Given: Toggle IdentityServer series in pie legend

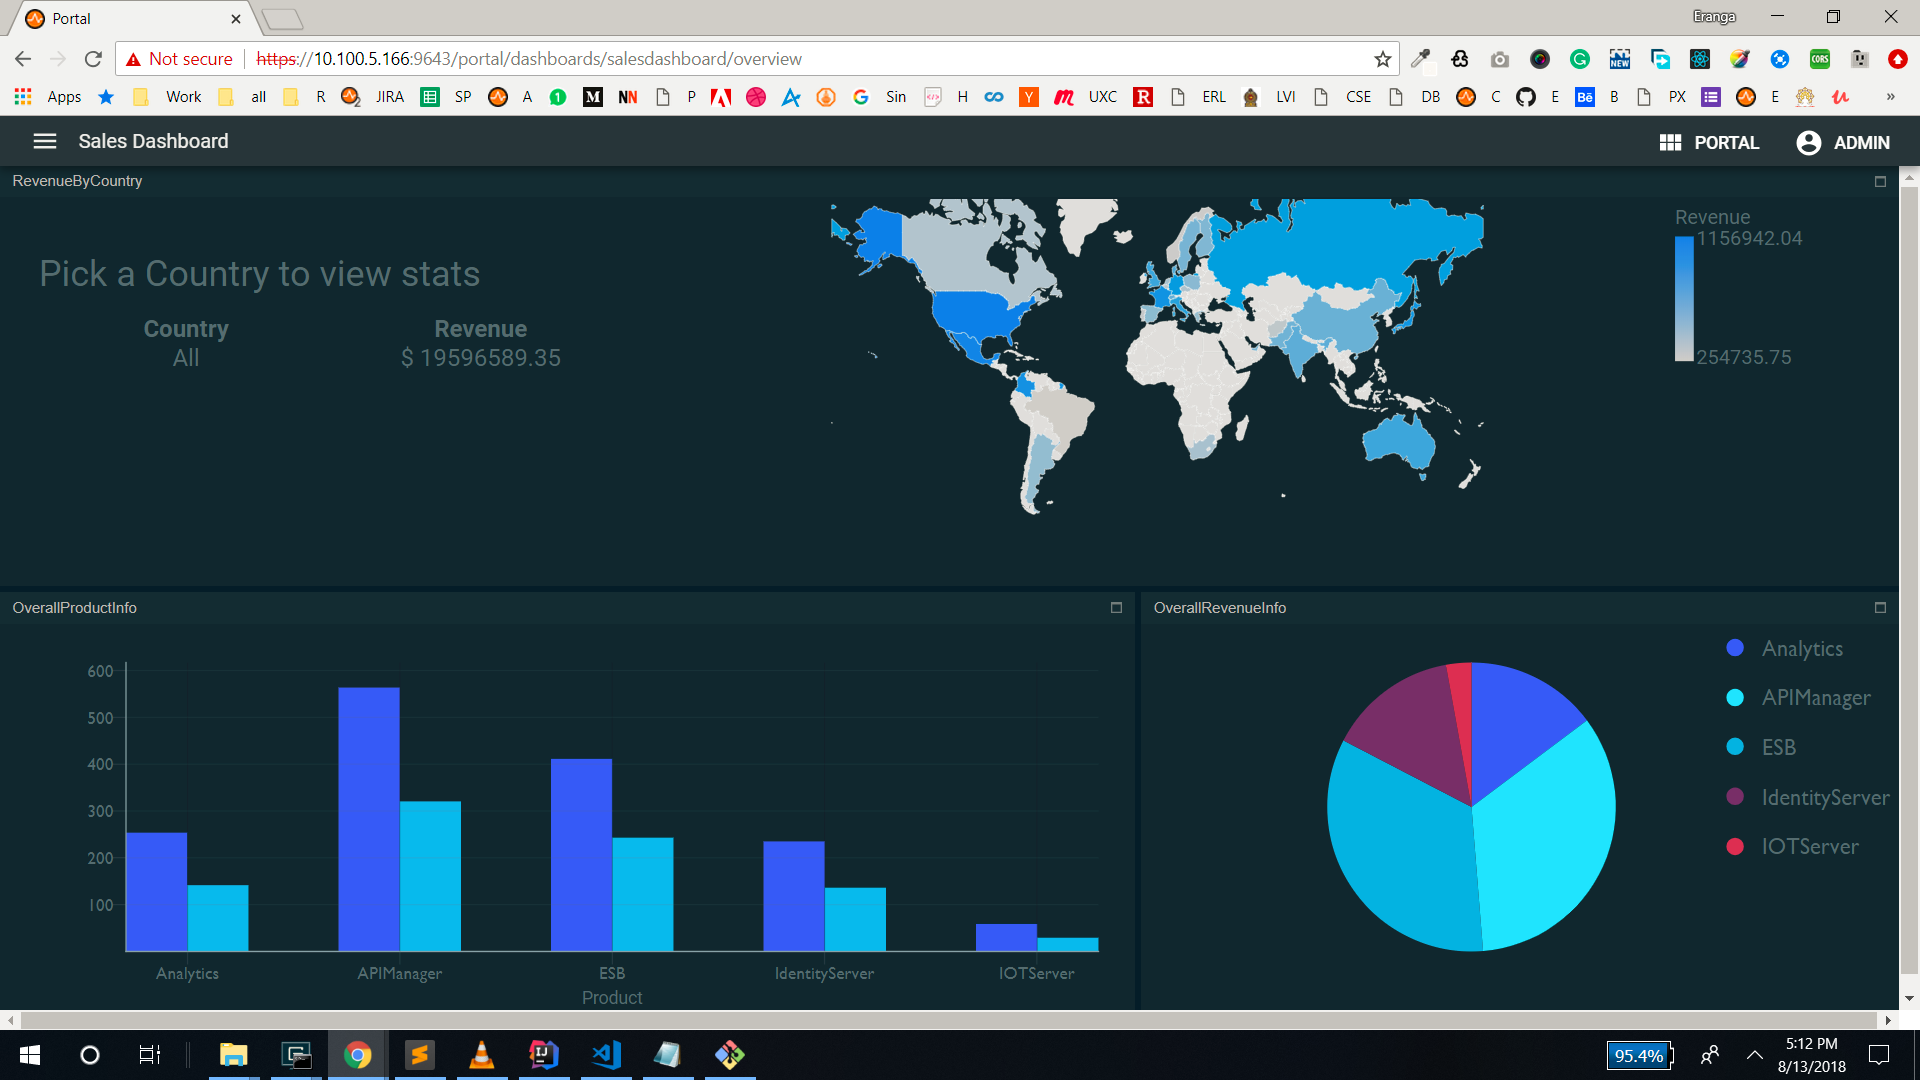Looking at the screenshot, I should 1808,797.
